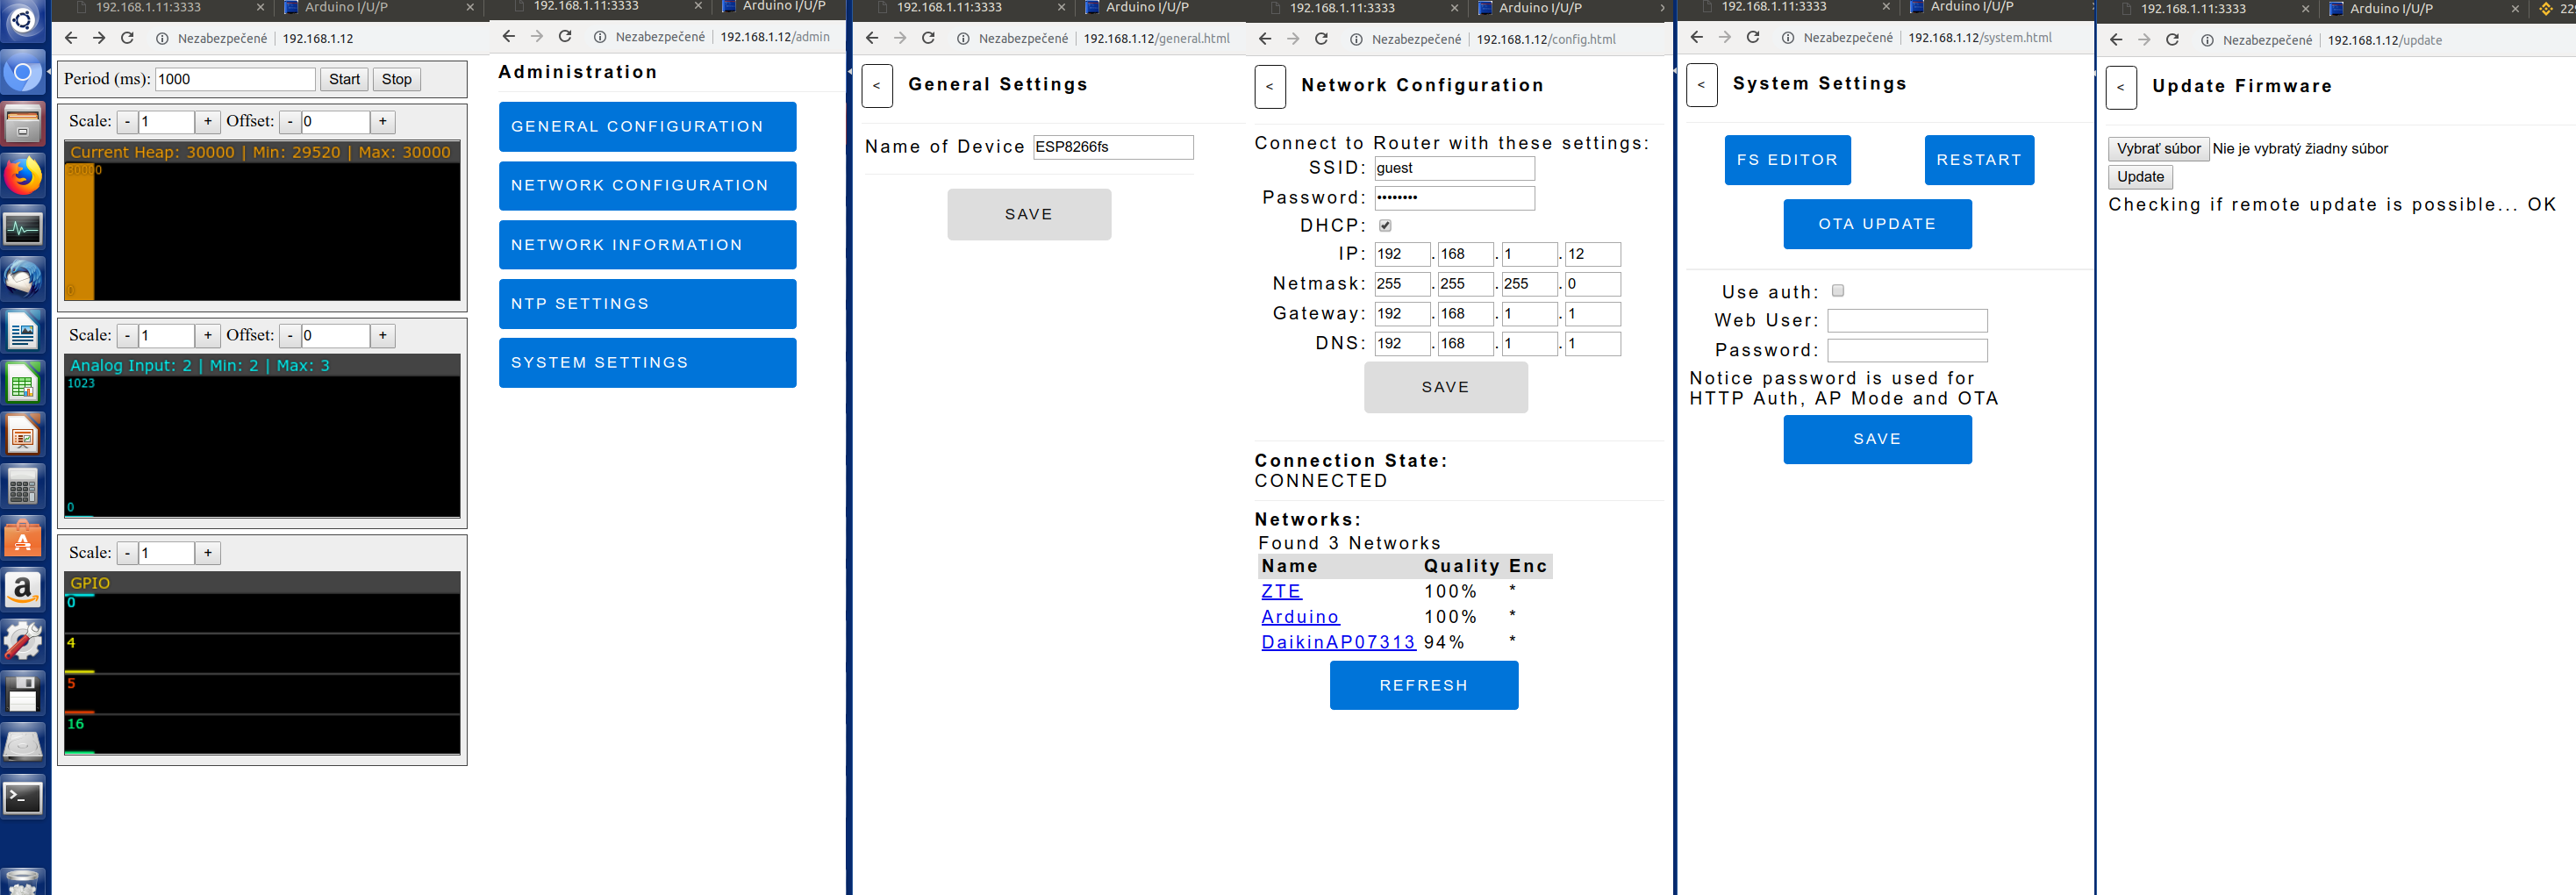Image resolution: width=2576 pixels, height=895 pixels.
Task: Decrease Scale for the GPIO graph
Action: click(128, 553)
